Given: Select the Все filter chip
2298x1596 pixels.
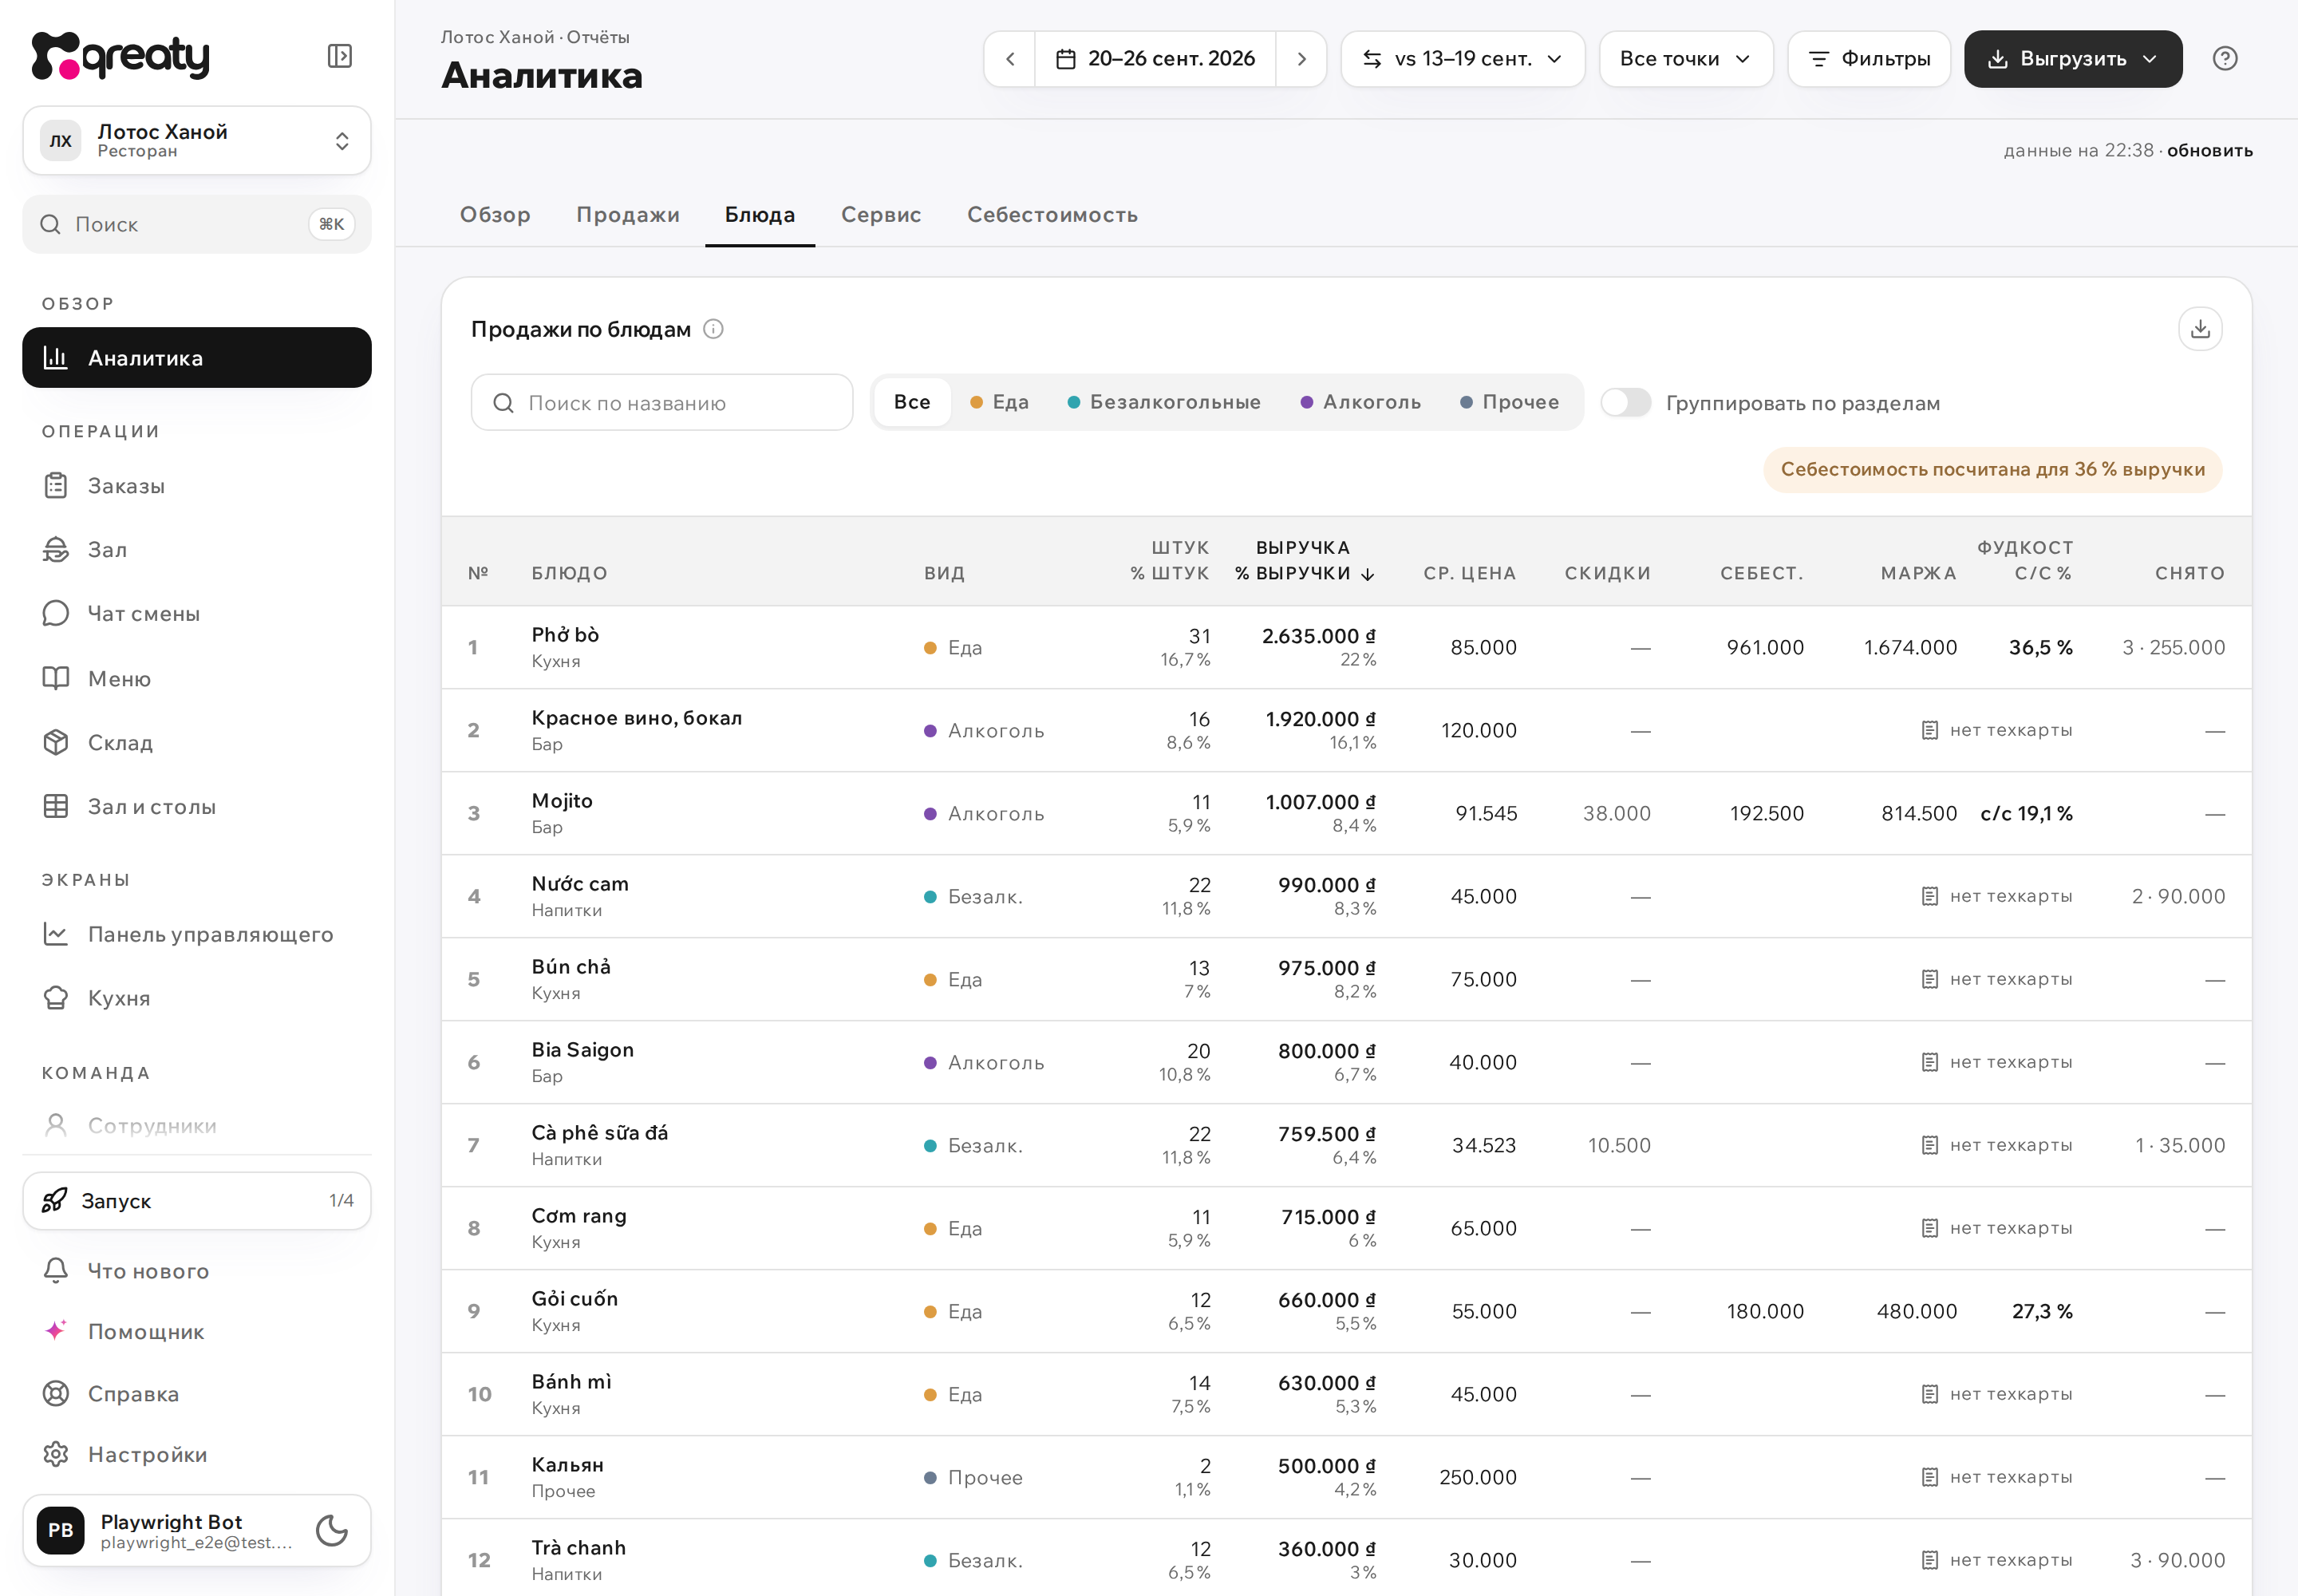Looking at the screenshot, I should 912,402.
